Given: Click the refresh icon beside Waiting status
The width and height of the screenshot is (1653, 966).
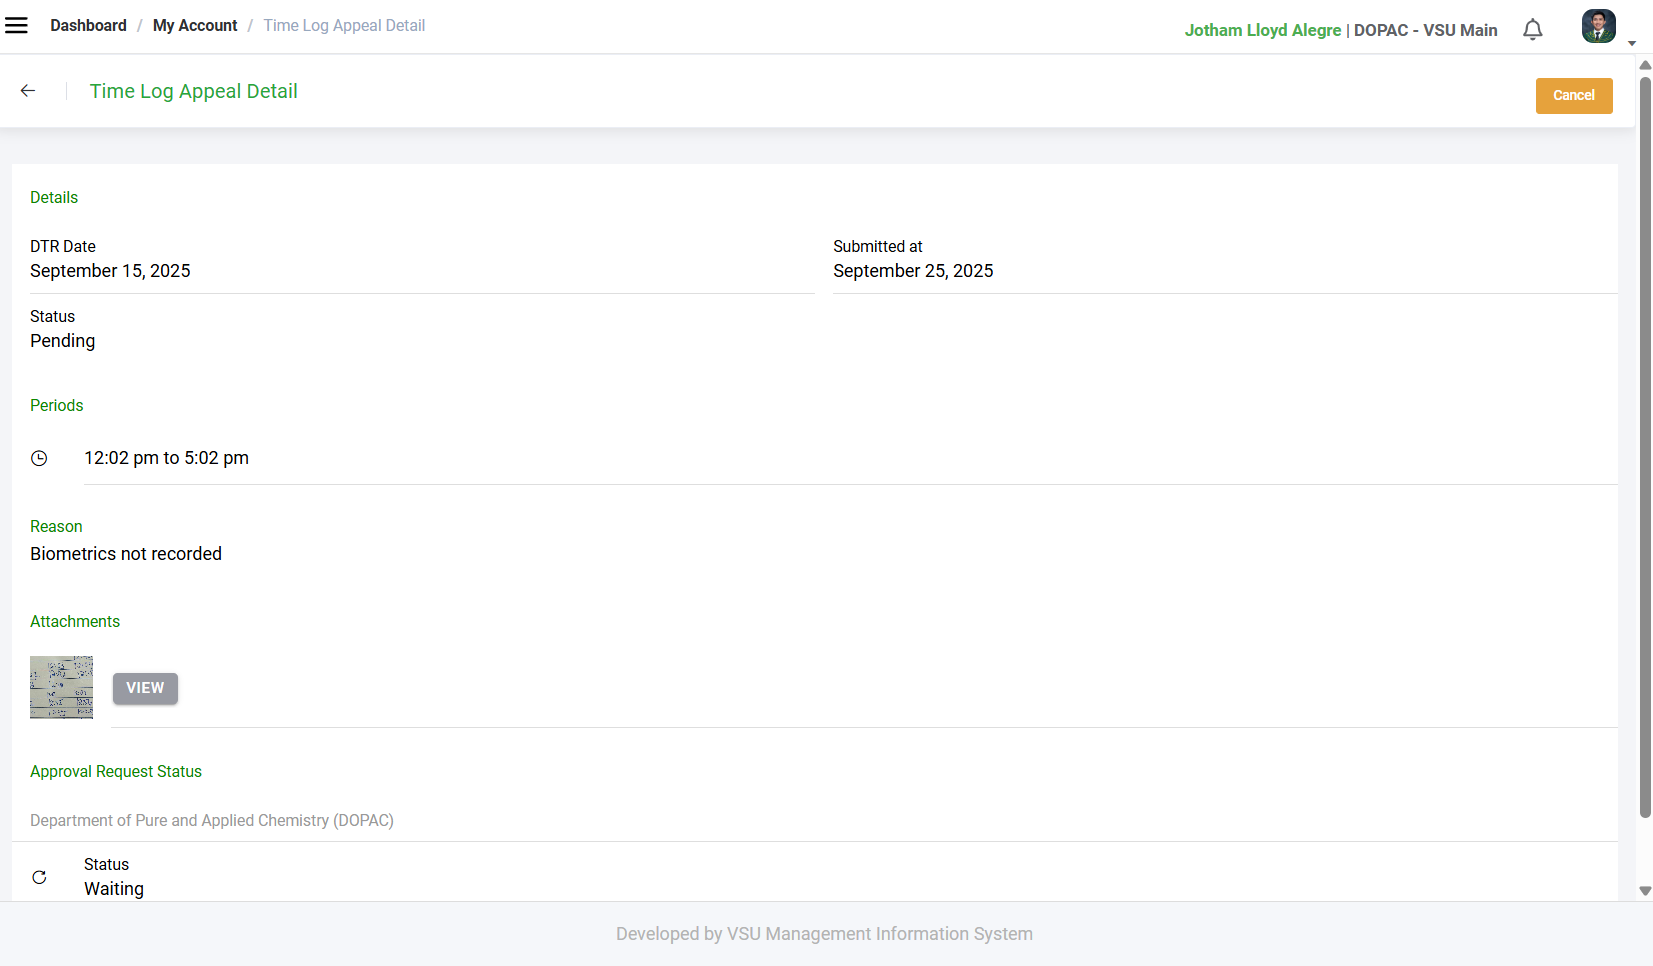Looking at the screenshot, I should coord(39,877).
